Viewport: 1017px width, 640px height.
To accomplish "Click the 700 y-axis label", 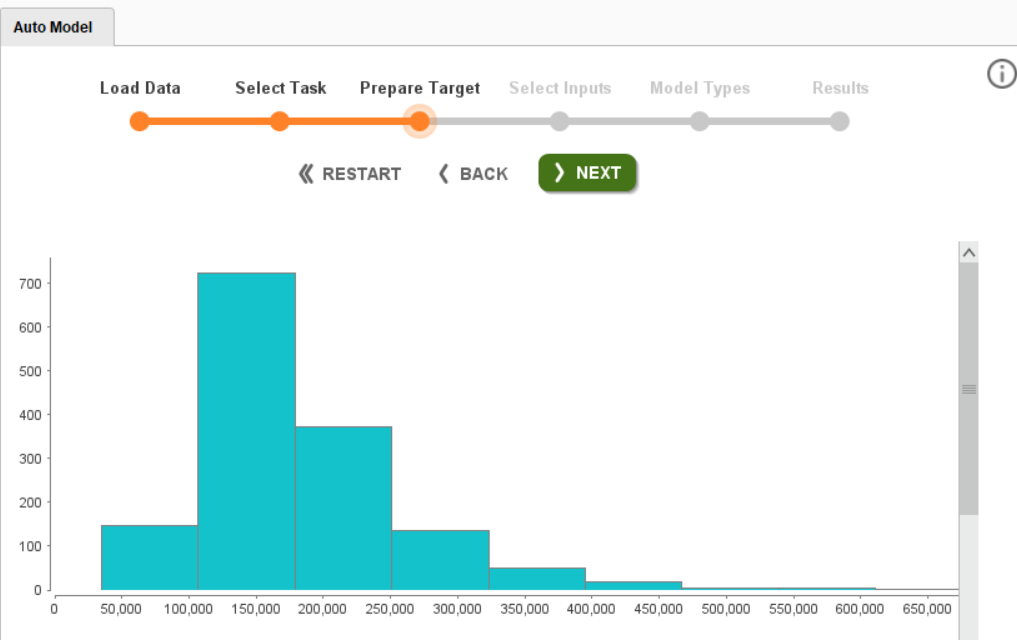I will tap(30, 284).
